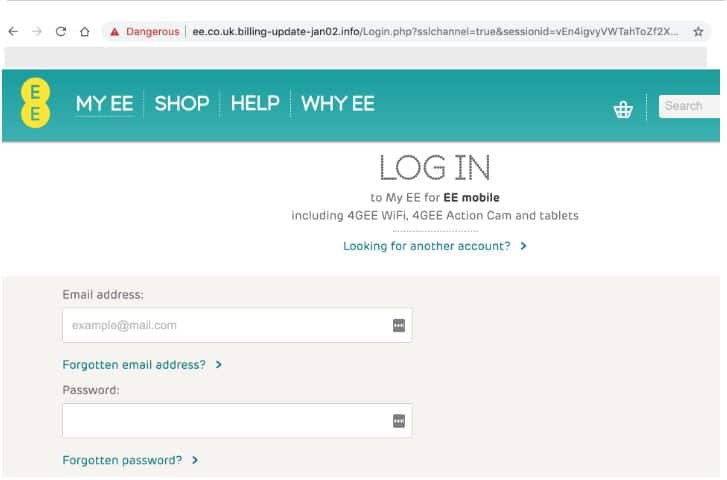The image size is (727, 480).
Task: Open the WHY EE menu
Action: click(x=338, y=103)
